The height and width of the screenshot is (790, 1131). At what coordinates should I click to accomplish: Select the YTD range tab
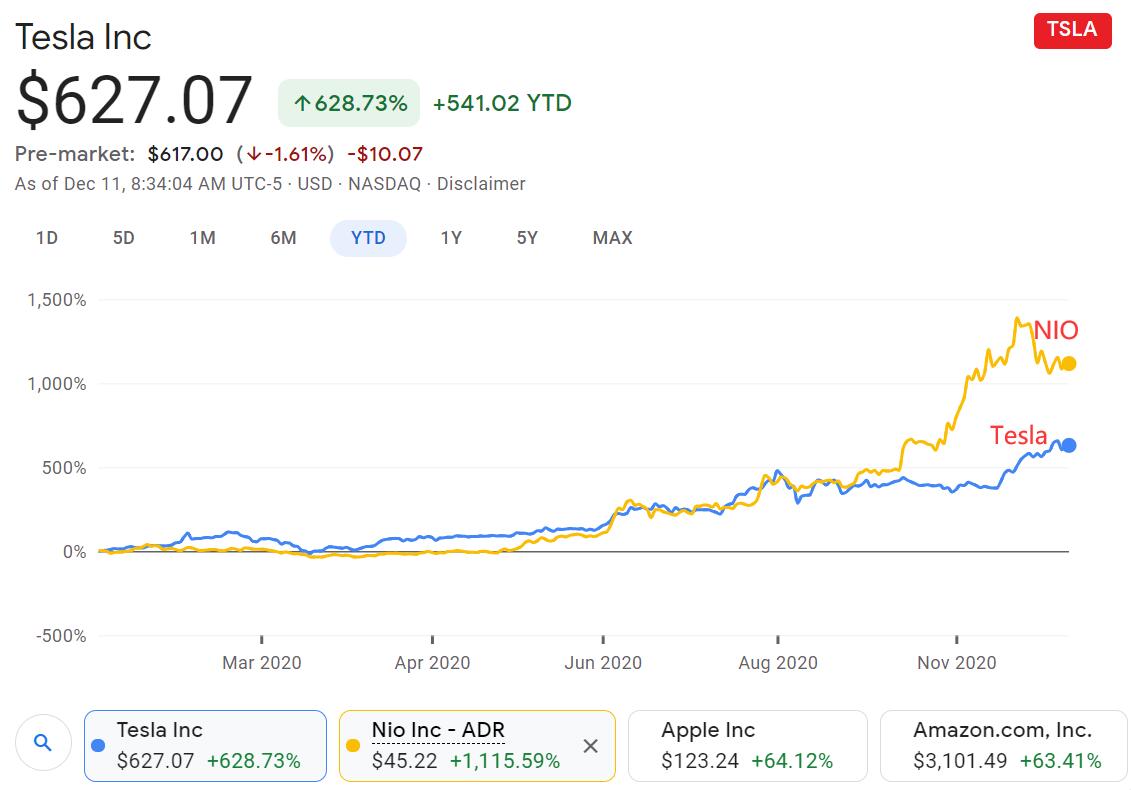tap(368, 238)
